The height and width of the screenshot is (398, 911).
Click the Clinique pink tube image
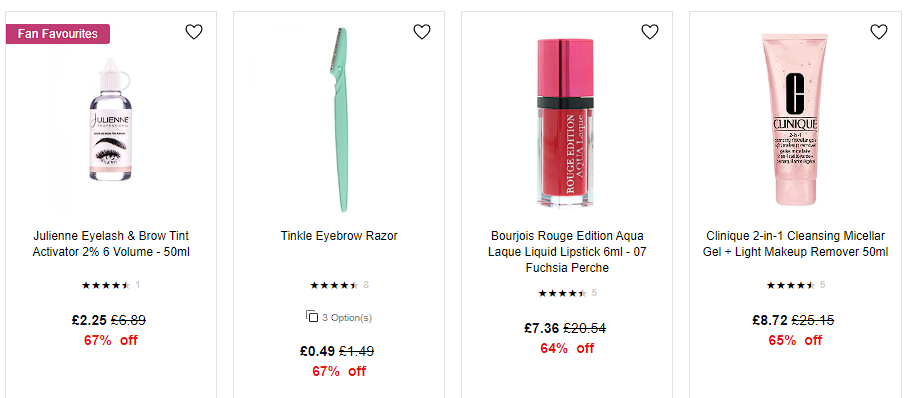click(x=795, y=119)
